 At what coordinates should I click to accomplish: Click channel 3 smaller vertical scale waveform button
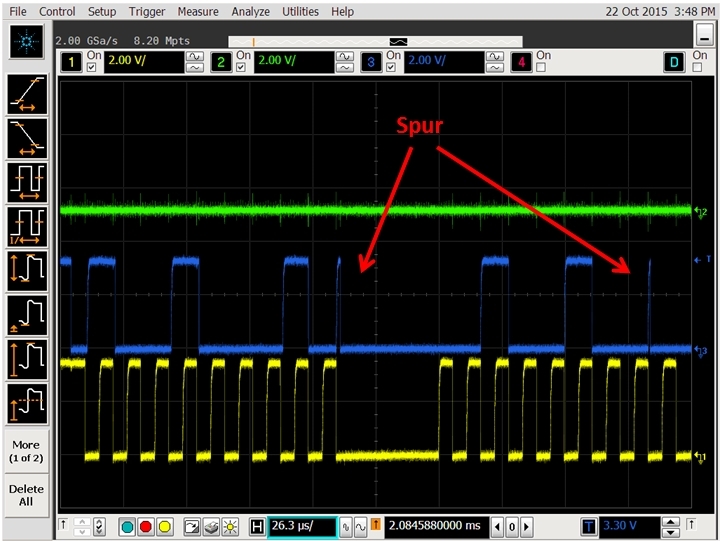495,68
